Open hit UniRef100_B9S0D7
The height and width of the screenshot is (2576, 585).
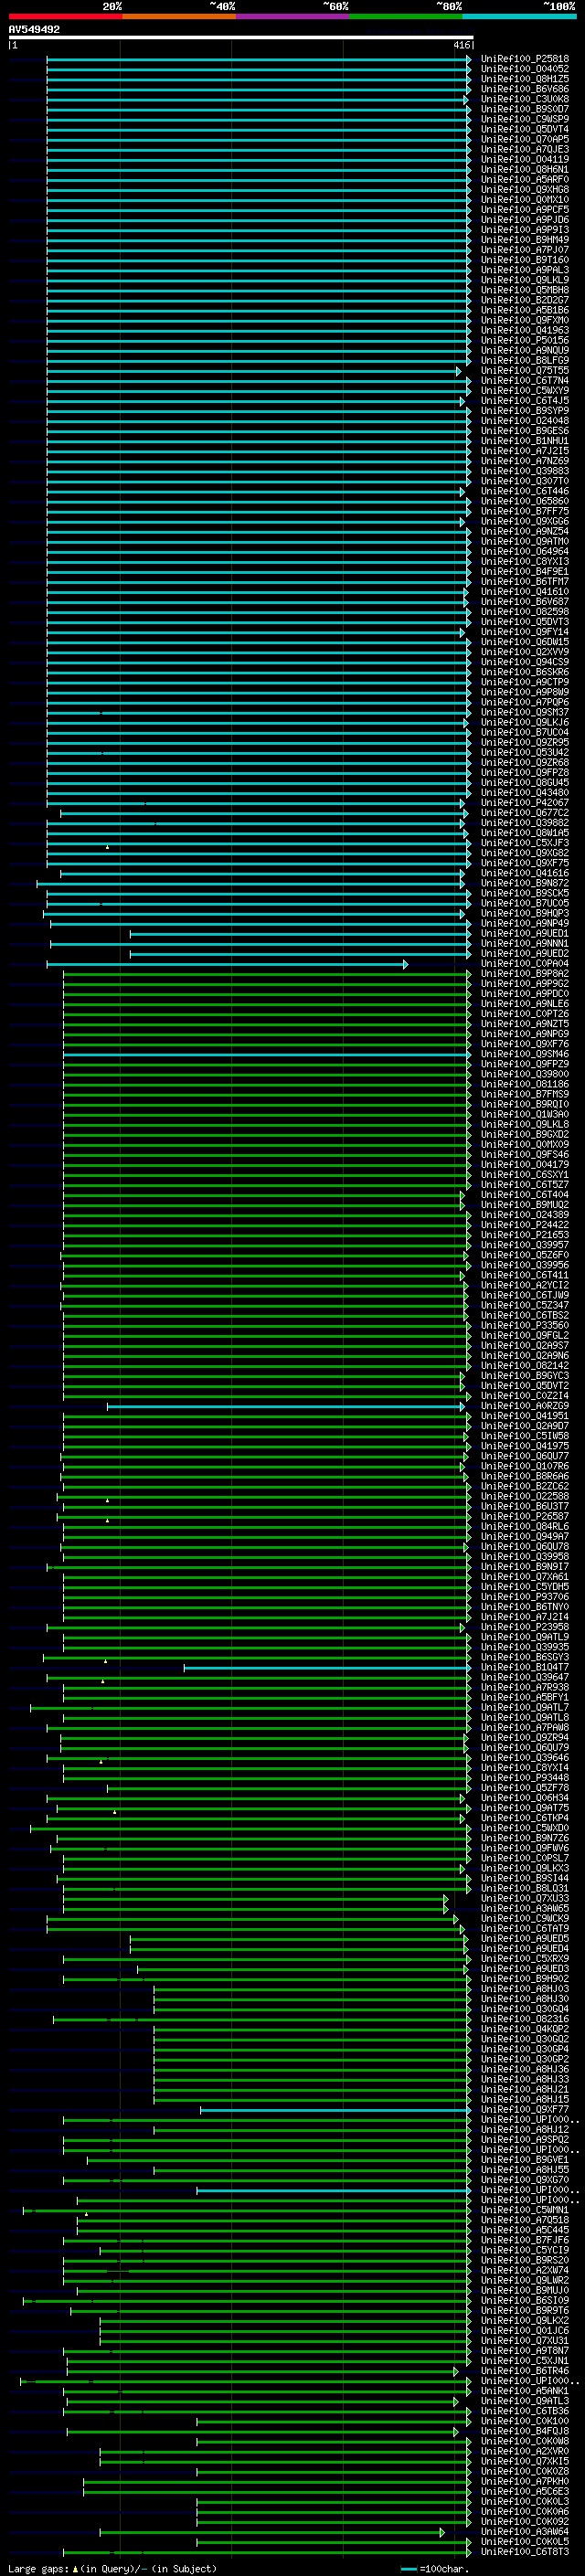click(x=525, y=109)
